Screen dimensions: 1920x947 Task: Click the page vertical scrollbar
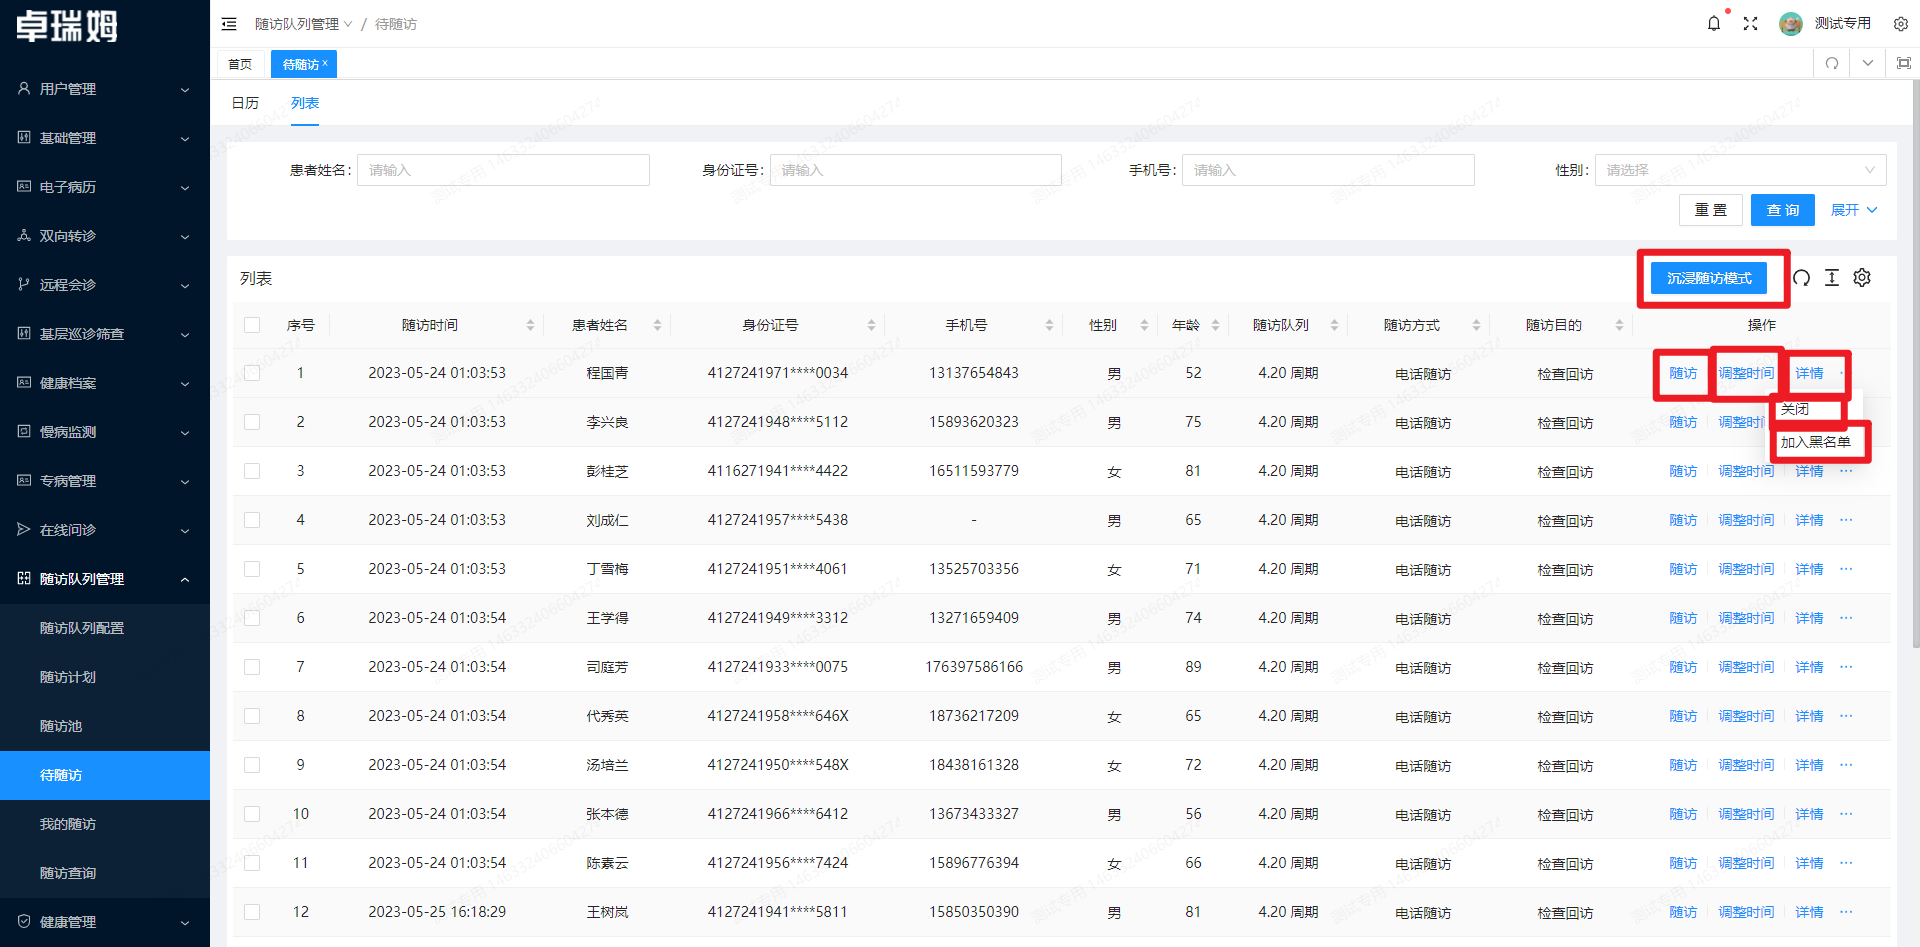coord(1915,365)
